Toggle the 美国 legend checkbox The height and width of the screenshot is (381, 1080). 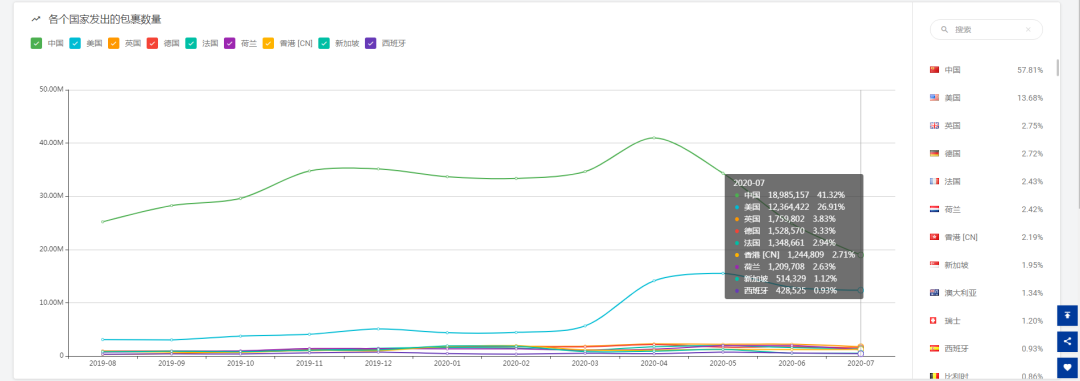tap(75, 43)
